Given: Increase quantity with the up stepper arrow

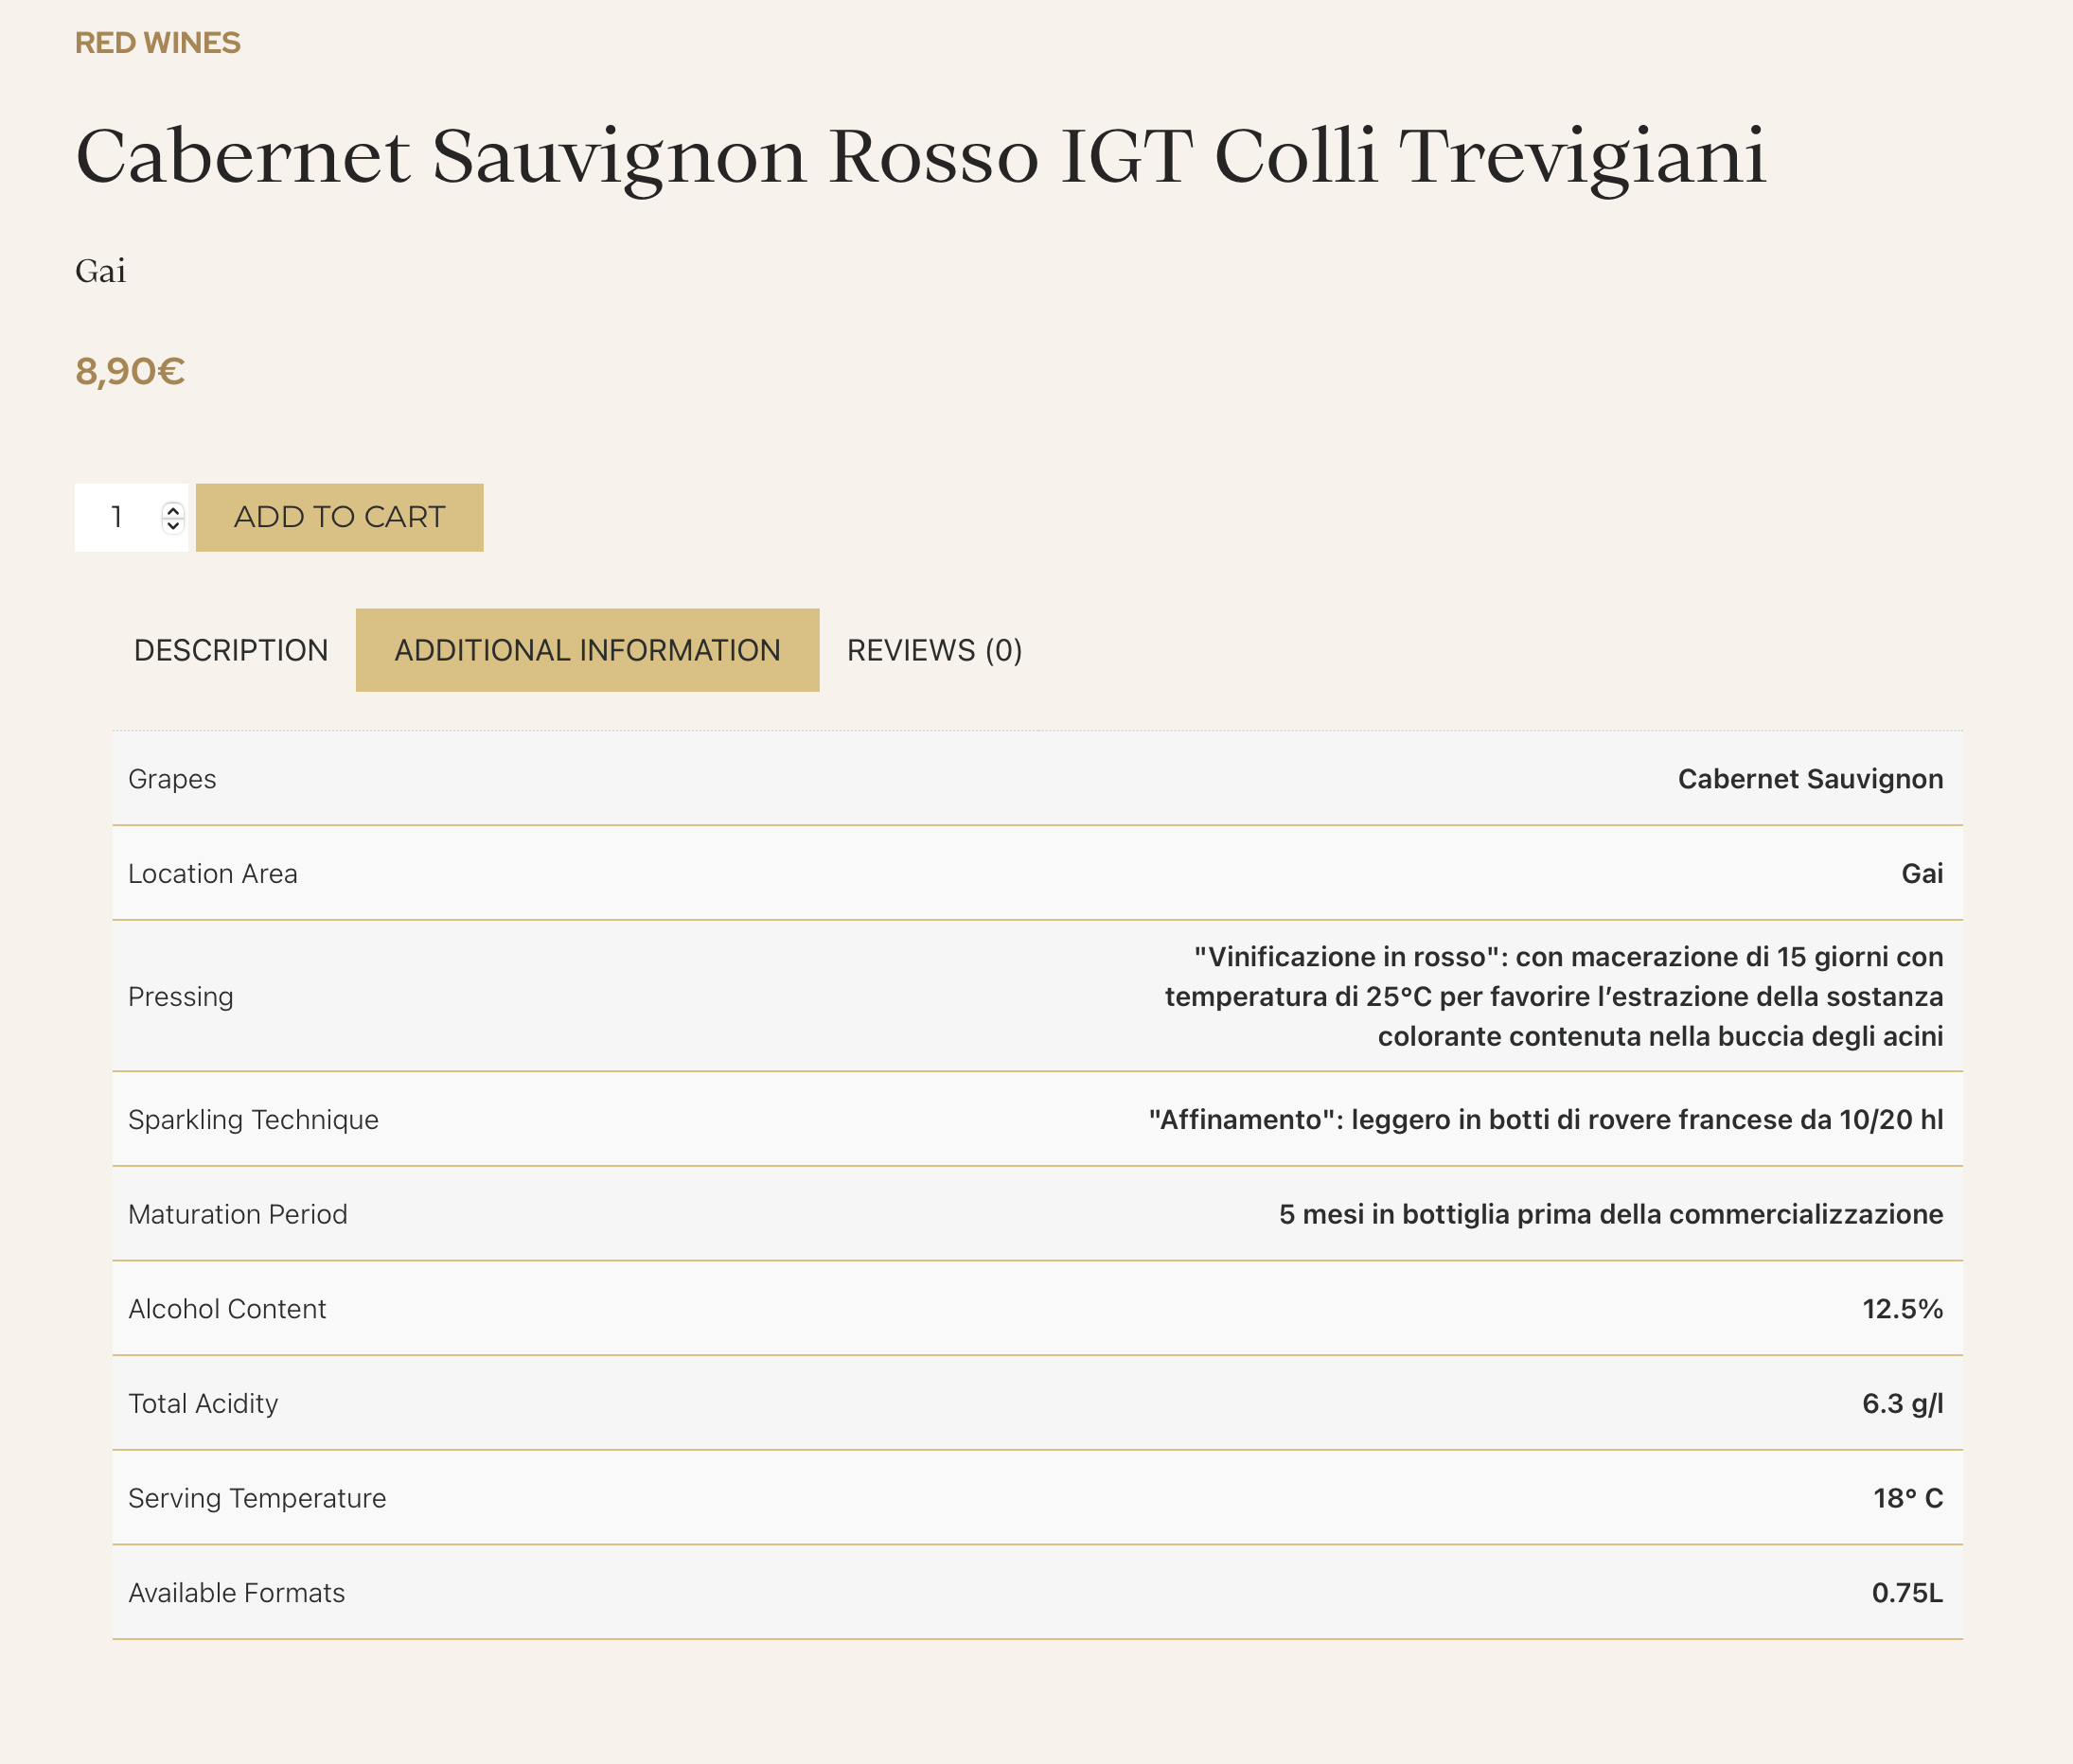Looking at the screenshot, I should 173,510.
